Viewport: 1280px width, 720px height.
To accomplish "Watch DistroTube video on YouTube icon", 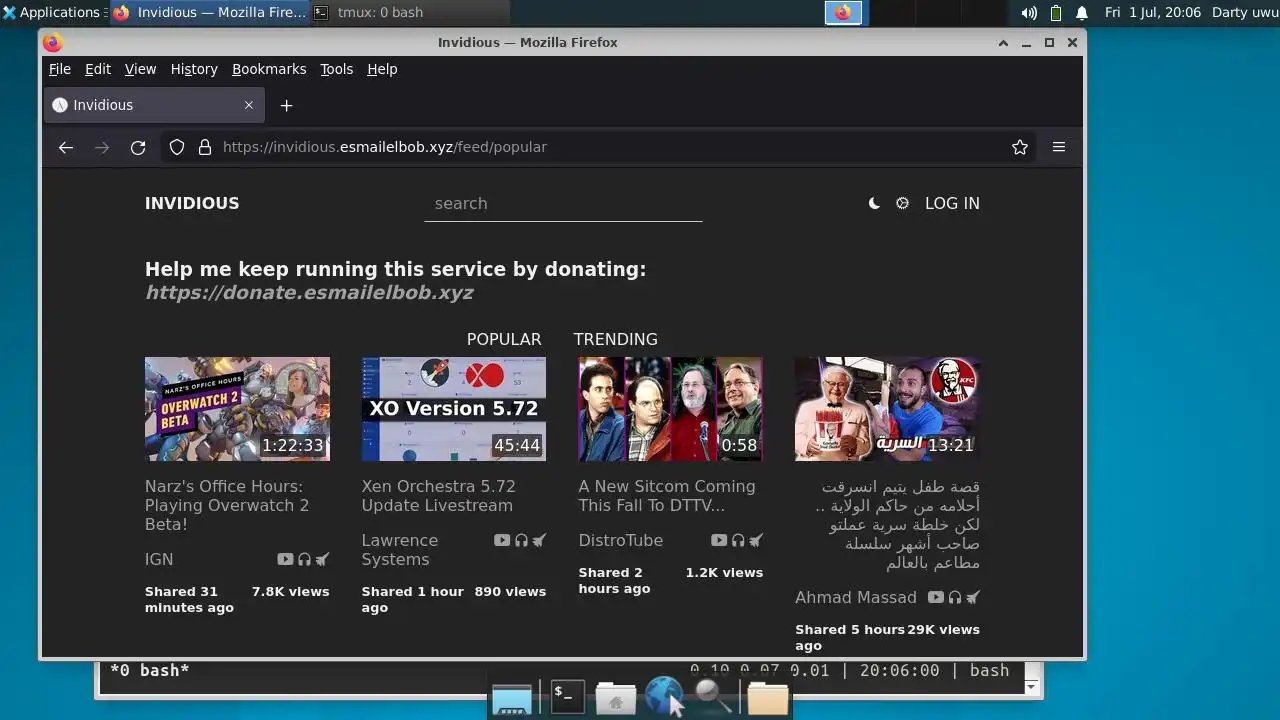I will [x=718, y=540].
